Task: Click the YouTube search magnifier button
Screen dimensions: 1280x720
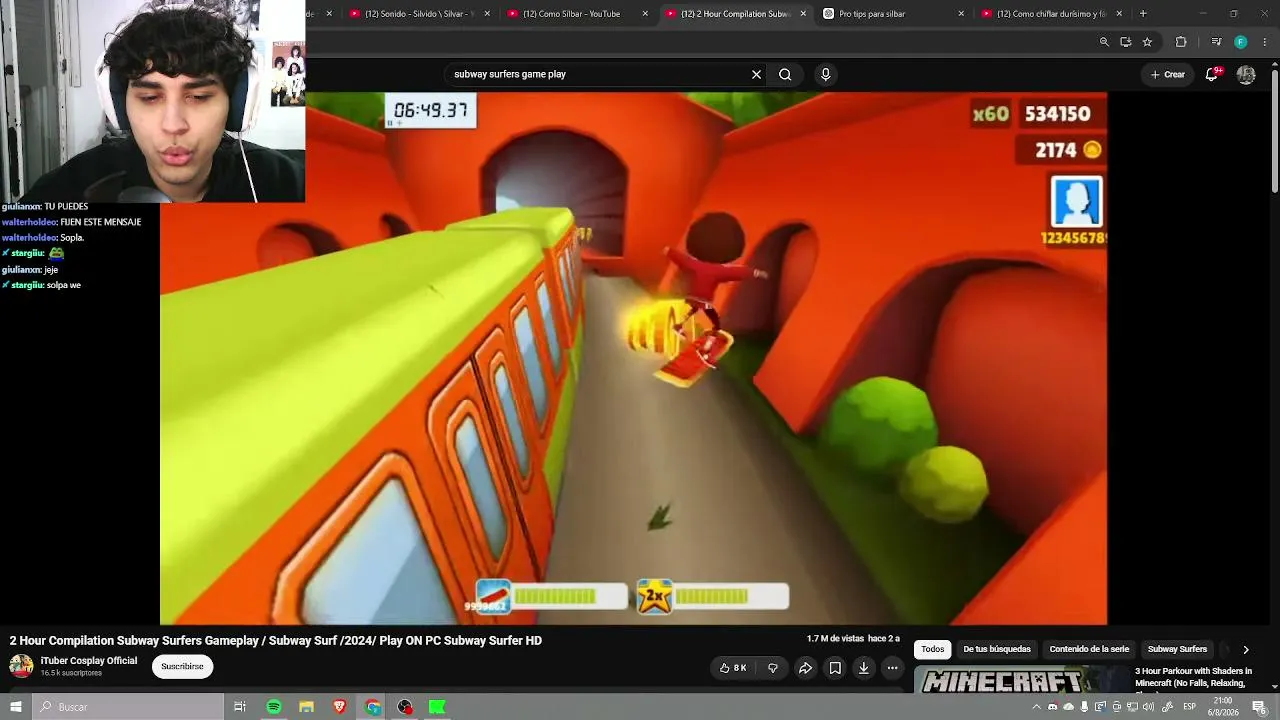Action: (785, 74)
